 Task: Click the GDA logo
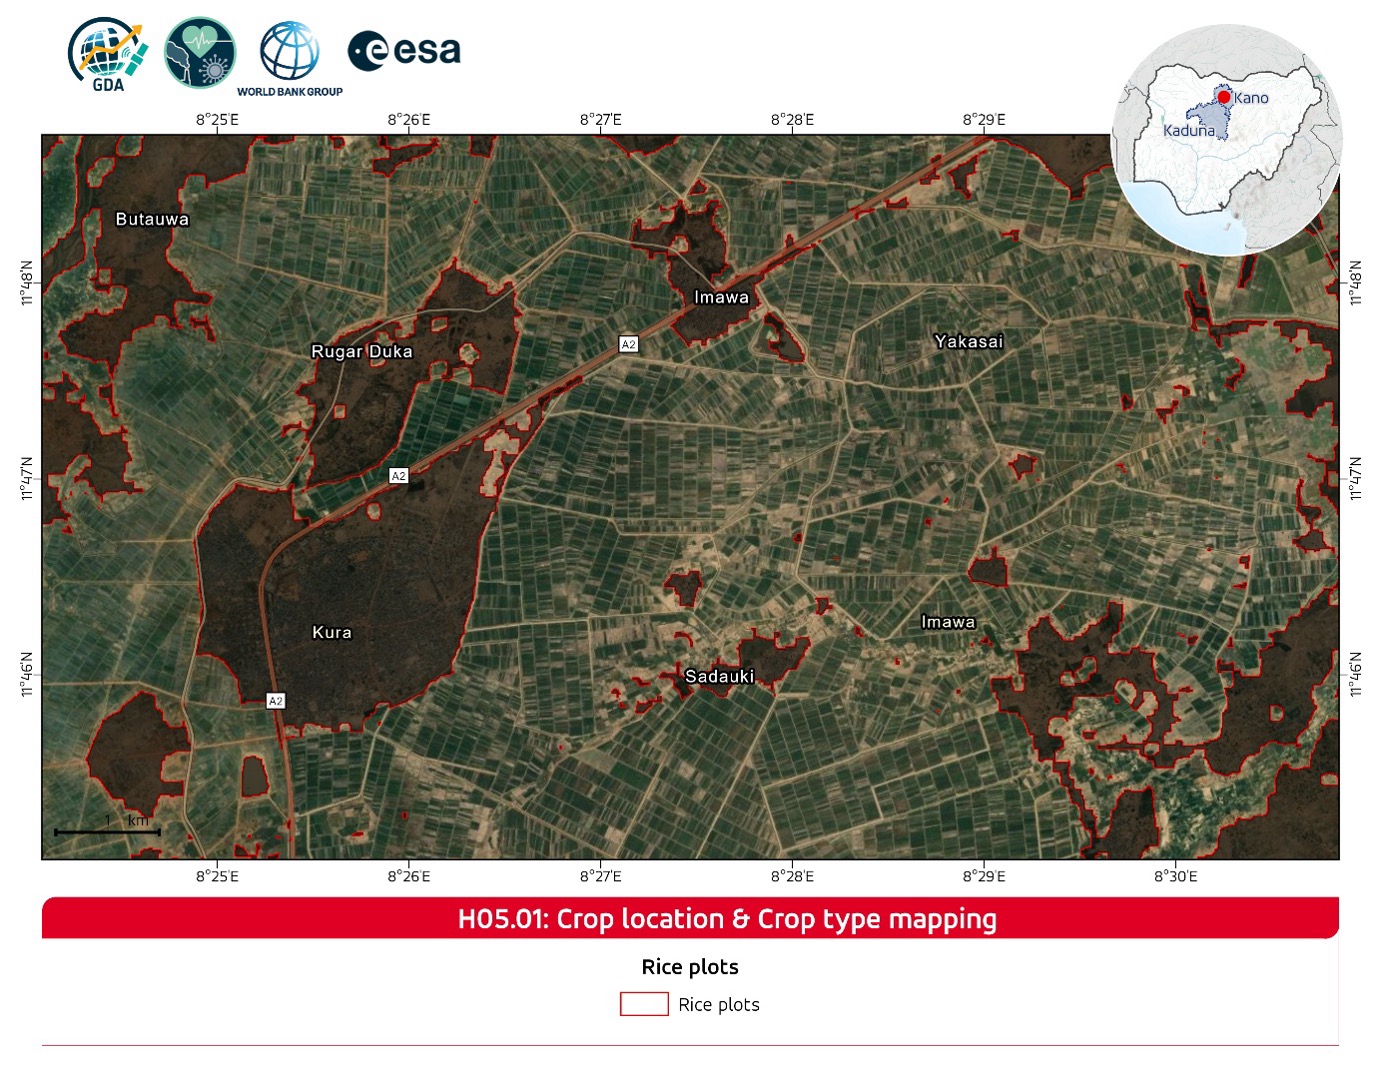pos(108,55)
